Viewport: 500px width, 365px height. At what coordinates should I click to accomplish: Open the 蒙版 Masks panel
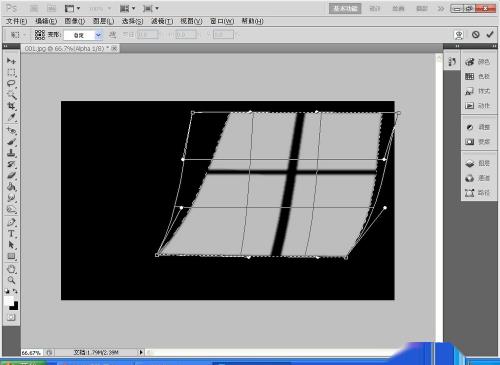coord(478,142)
